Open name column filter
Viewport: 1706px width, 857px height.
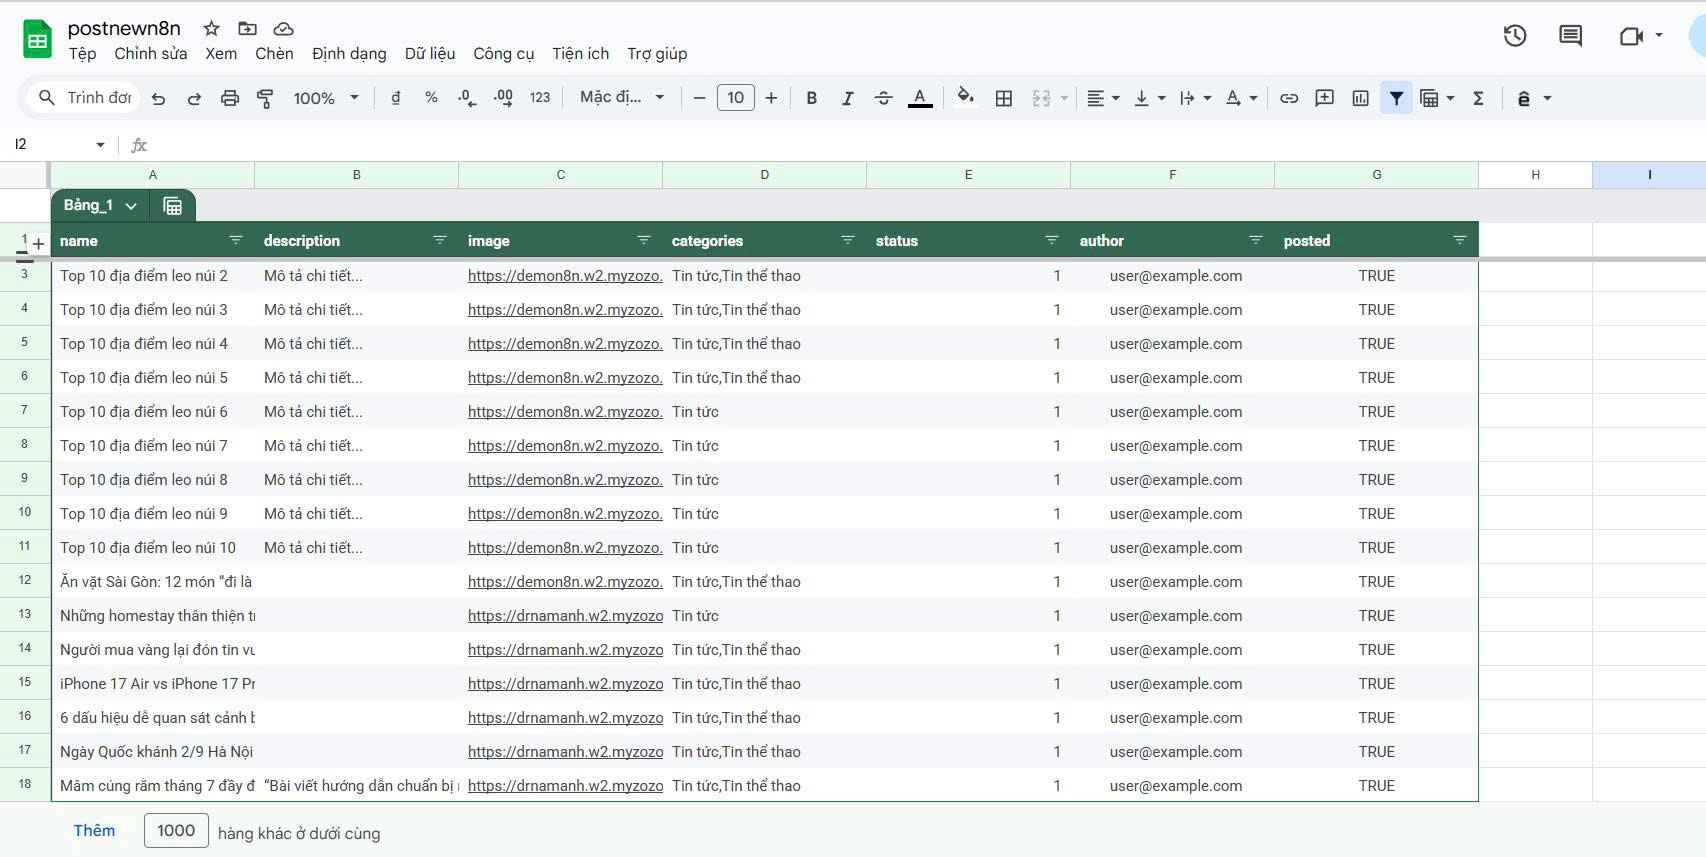coord(236,240)
